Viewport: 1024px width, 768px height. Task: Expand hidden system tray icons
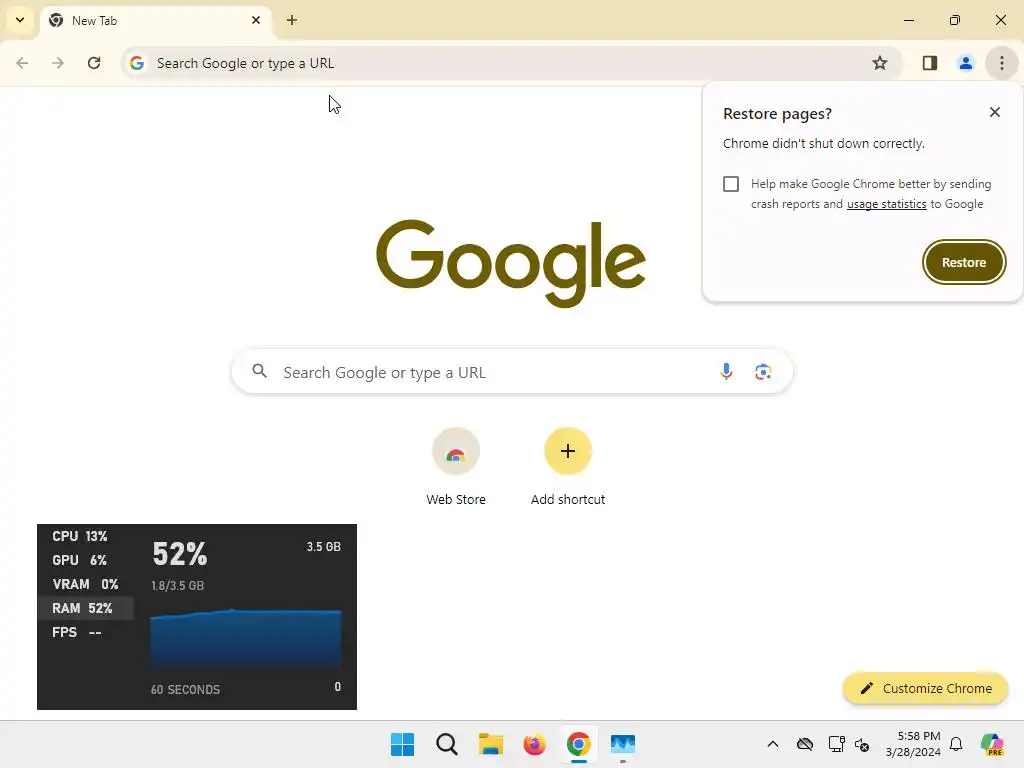(773, 744)
